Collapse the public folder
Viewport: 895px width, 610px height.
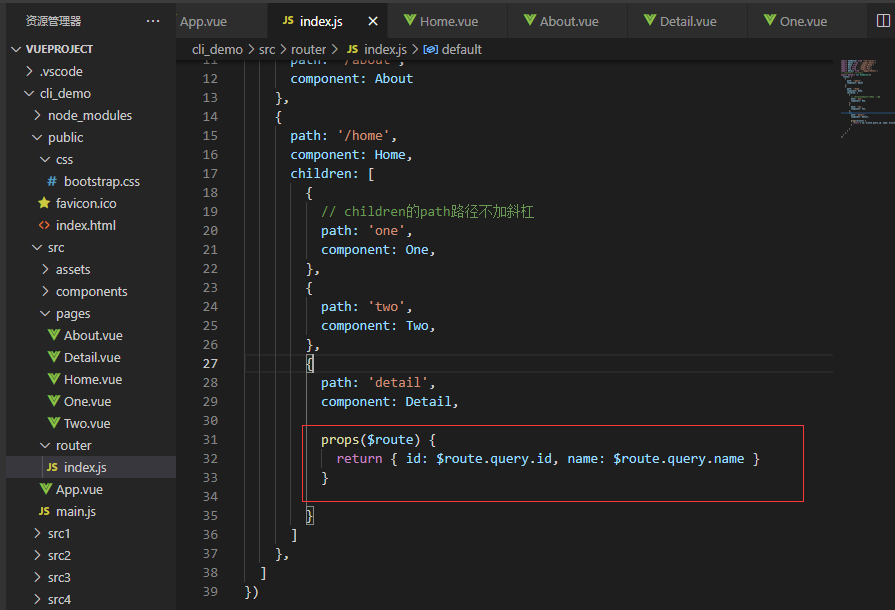[x=37, y=138]
